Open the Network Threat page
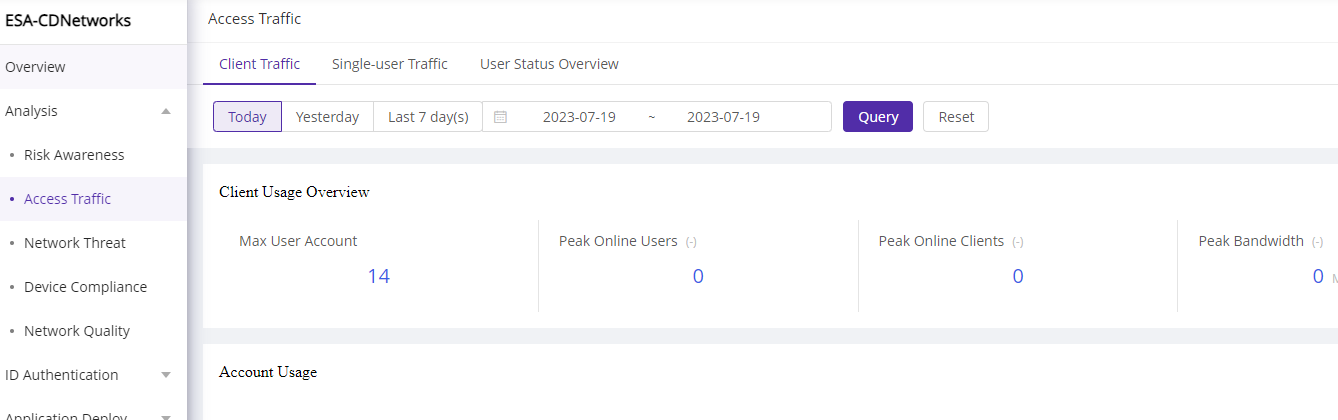Screen dimensions: 1338x420 coord(75,243)
